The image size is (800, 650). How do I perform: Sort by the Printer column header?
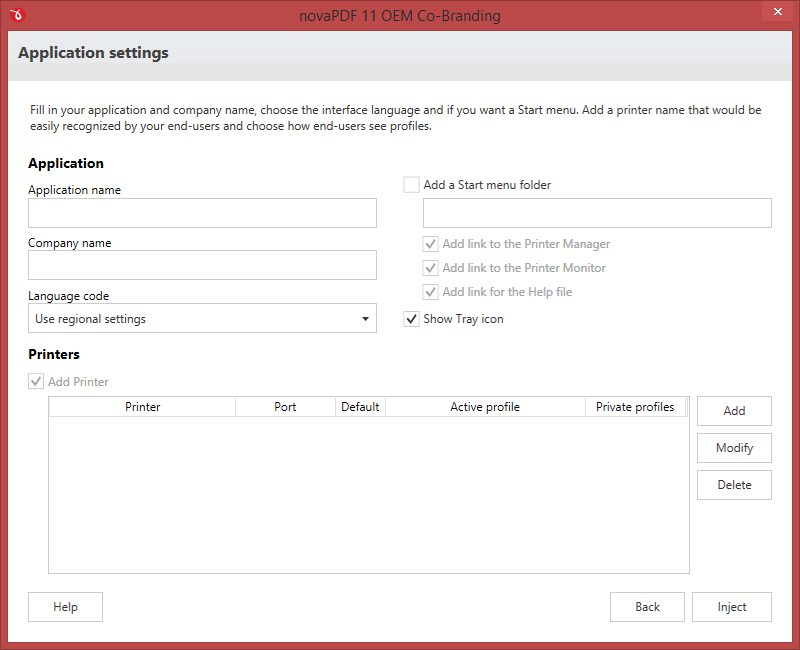click(x=142, y=407)
